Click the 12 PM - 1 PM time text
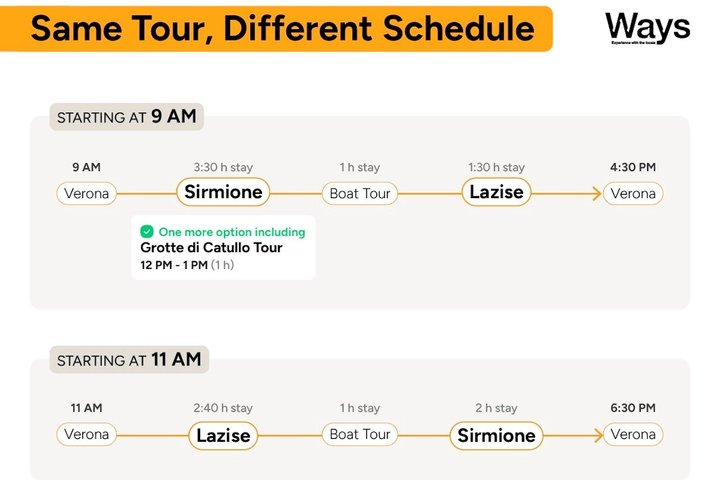Viewport: 720px width, 480px height. 174,265
